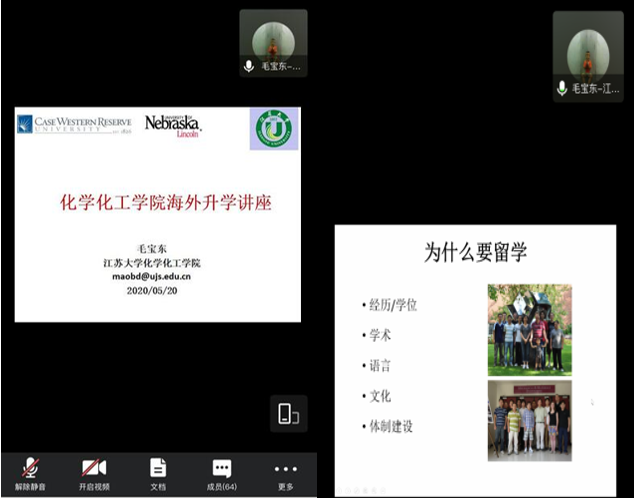Open the 成员(64) members list
634x499 pixels.
tap(221, 474)
